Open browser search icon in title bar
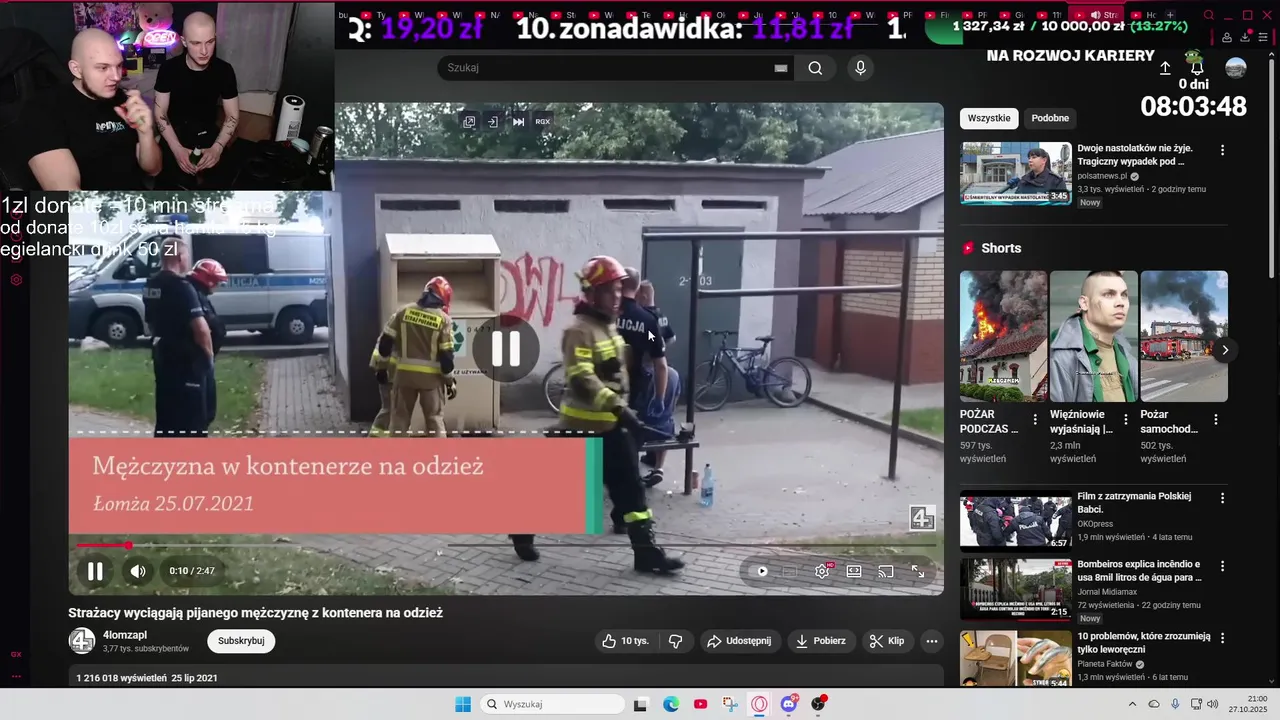This screenshot has width=1280, height=720. coord(1209,15)
